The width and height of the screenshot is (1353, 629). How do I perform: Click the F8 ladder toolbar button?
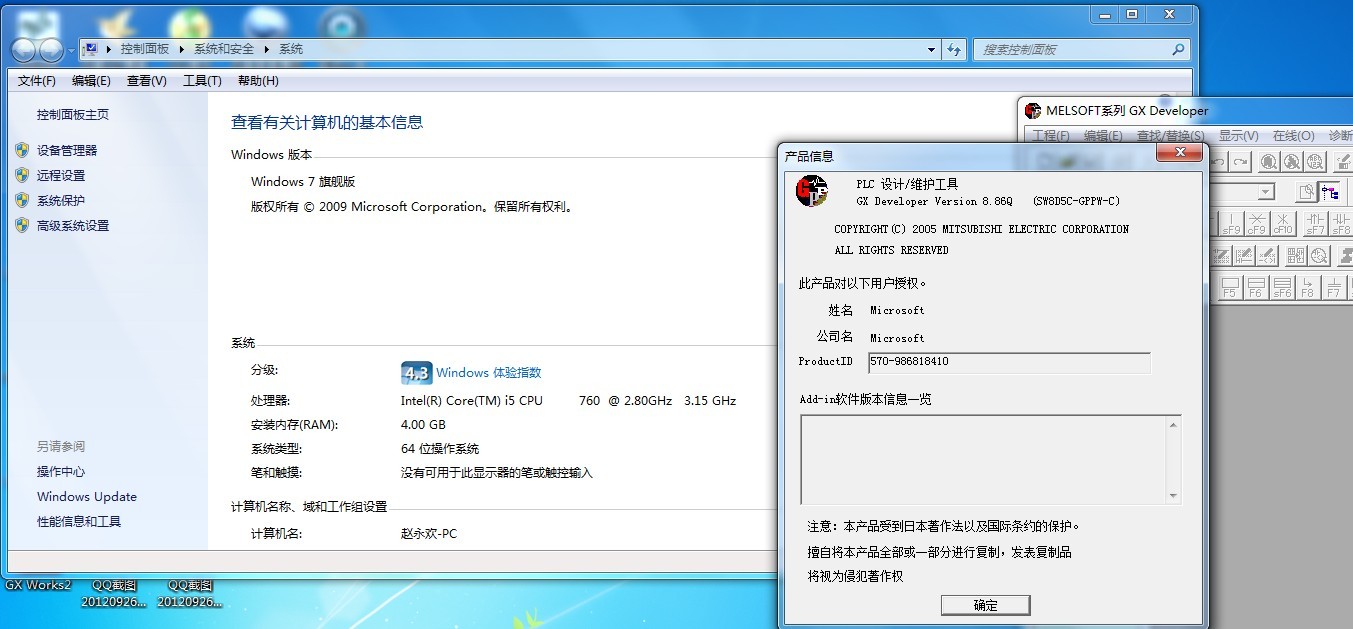[1307, 288]
